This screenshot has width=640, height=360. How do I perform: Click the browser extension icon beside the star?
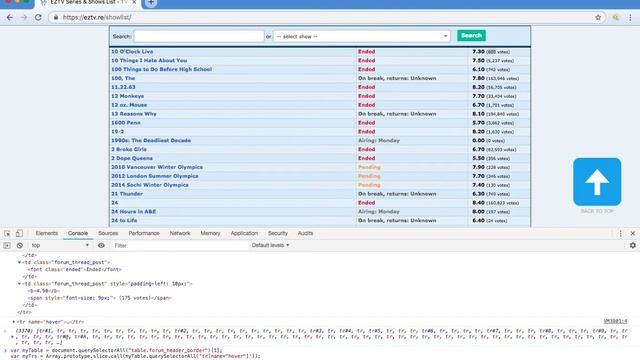click(616, 18)
